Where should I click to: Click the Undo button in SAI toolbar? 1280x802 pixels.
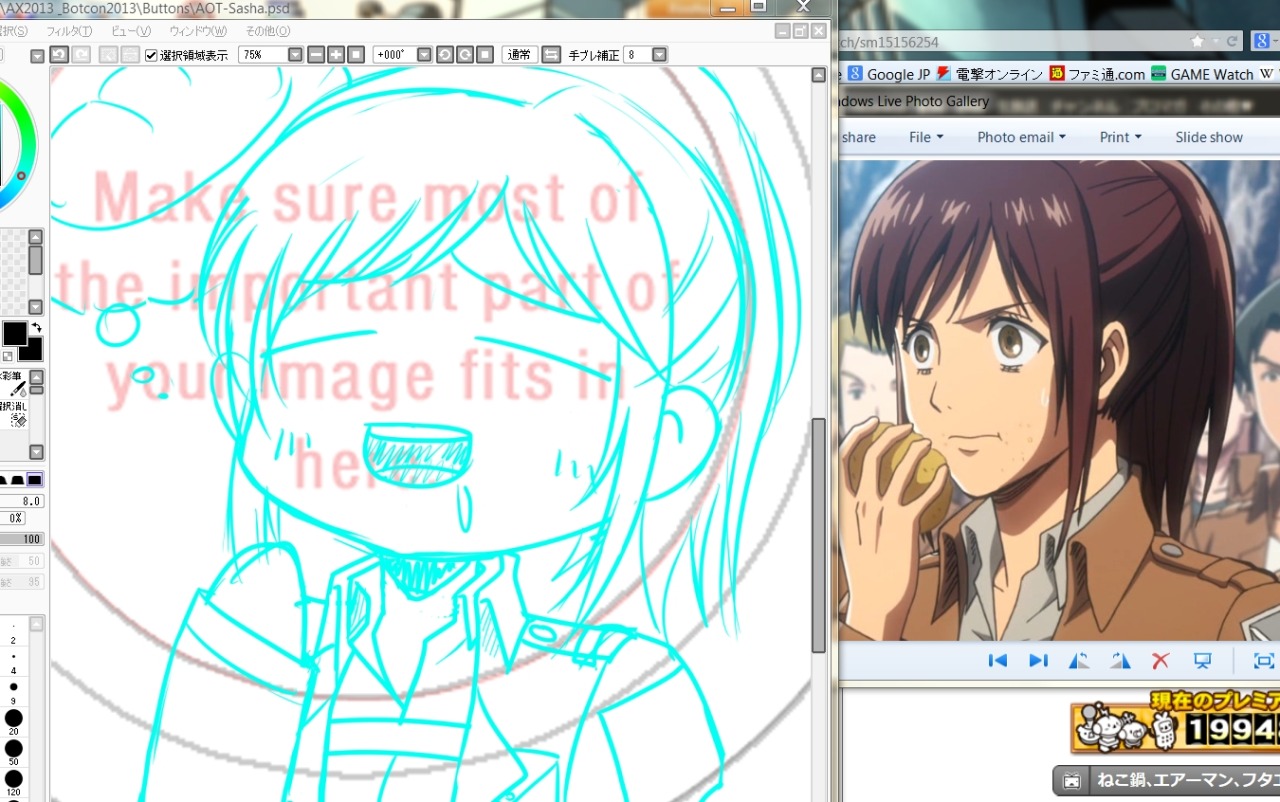click(59, 55)
